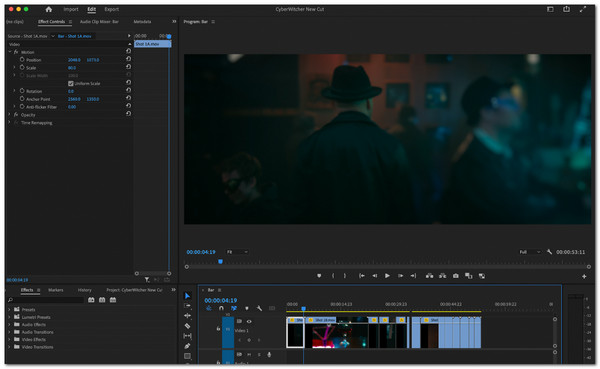Reset the Opacity effect

[x=128, y=114]
